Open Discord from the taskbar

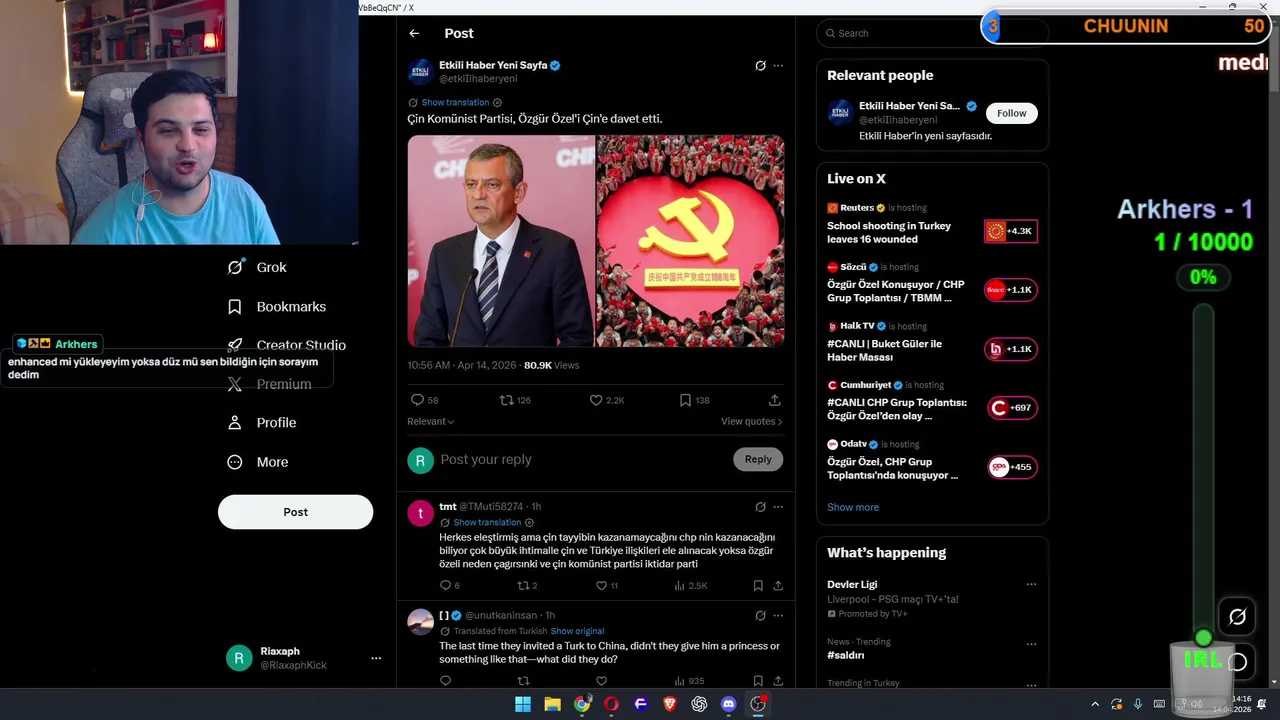pyautogui.click(x=729, y=704)
